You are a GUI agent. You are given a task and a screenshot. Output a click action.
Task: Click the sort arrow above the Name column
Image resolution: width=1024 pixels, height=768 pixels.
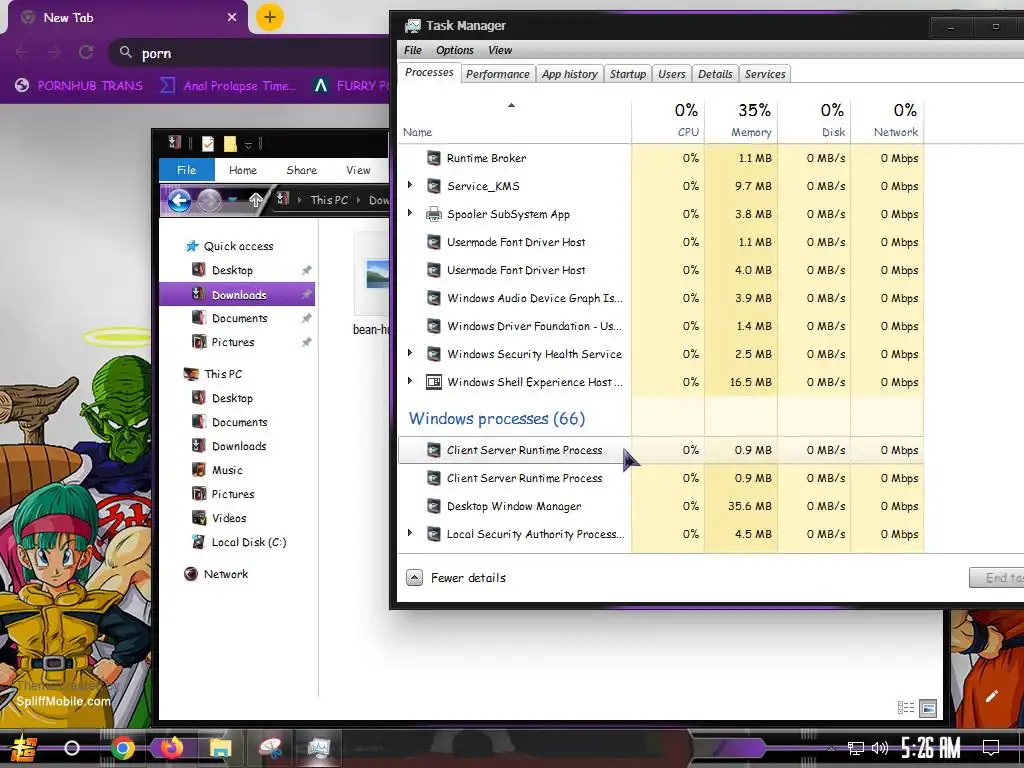pyautogui.click(x=511, y=105)
